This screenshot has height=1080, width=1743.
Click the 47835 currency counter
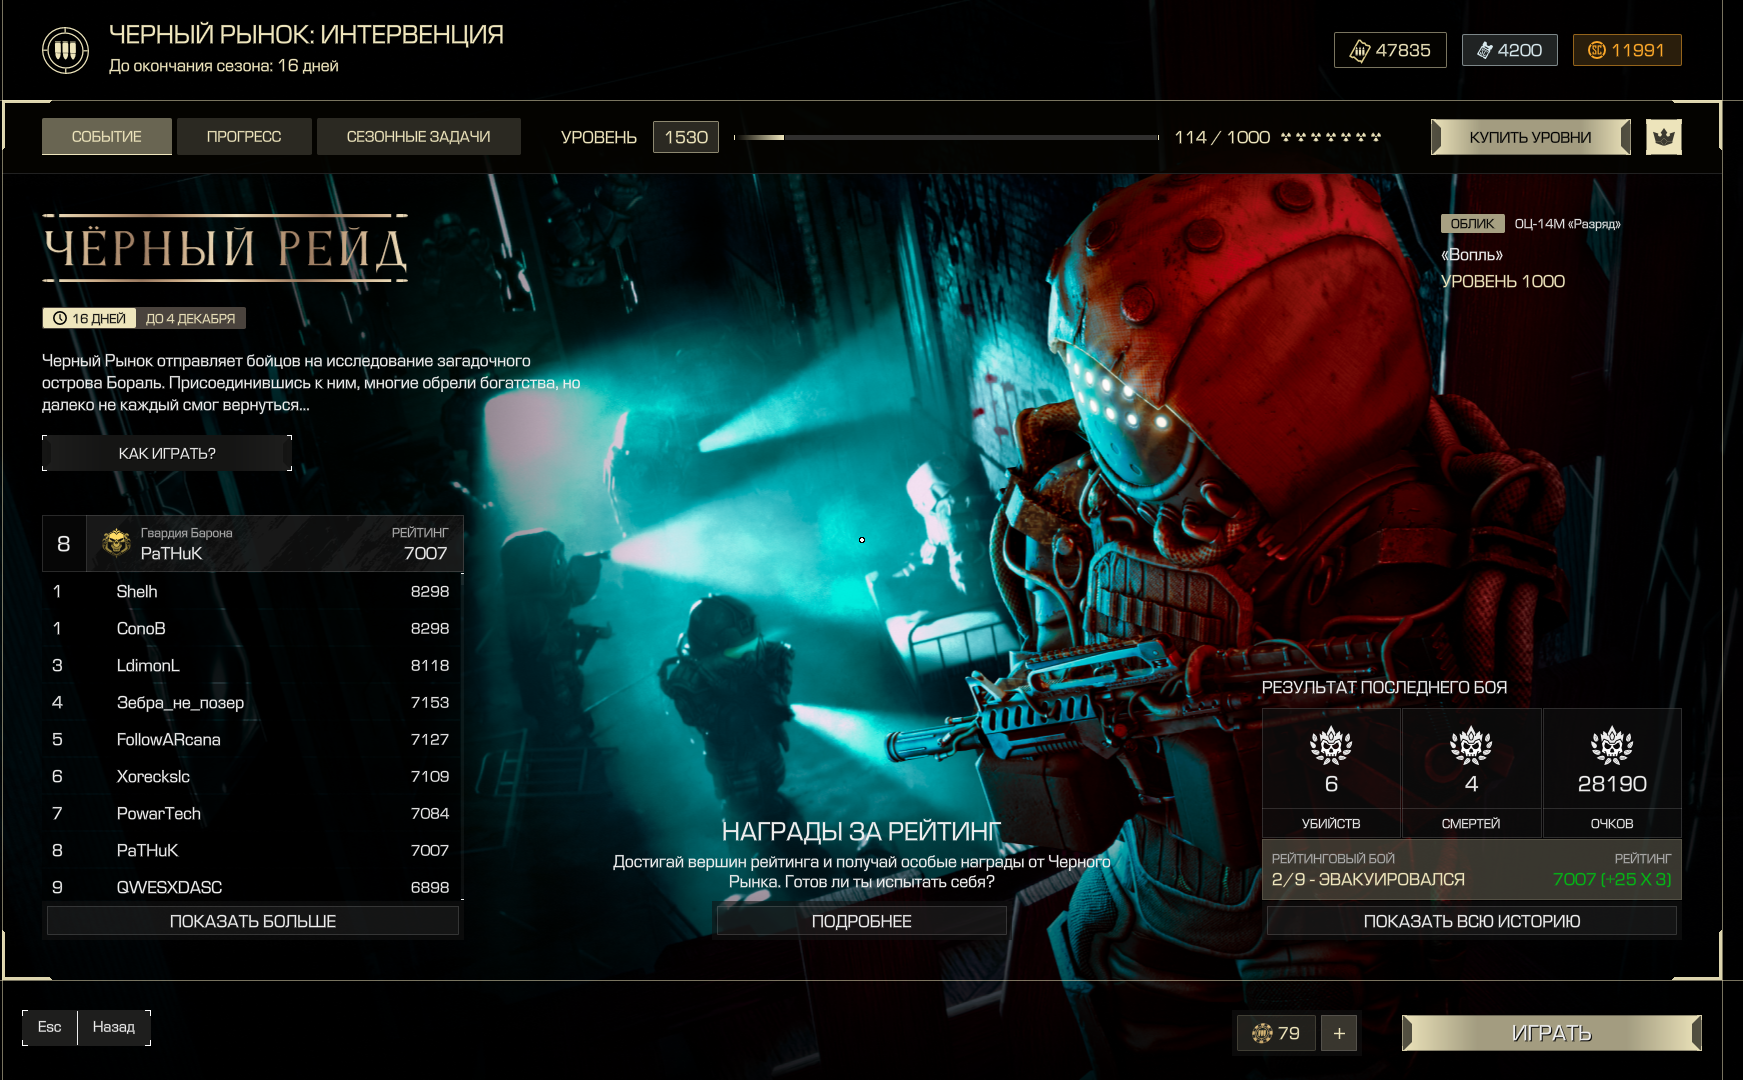tap(1390, 50)
